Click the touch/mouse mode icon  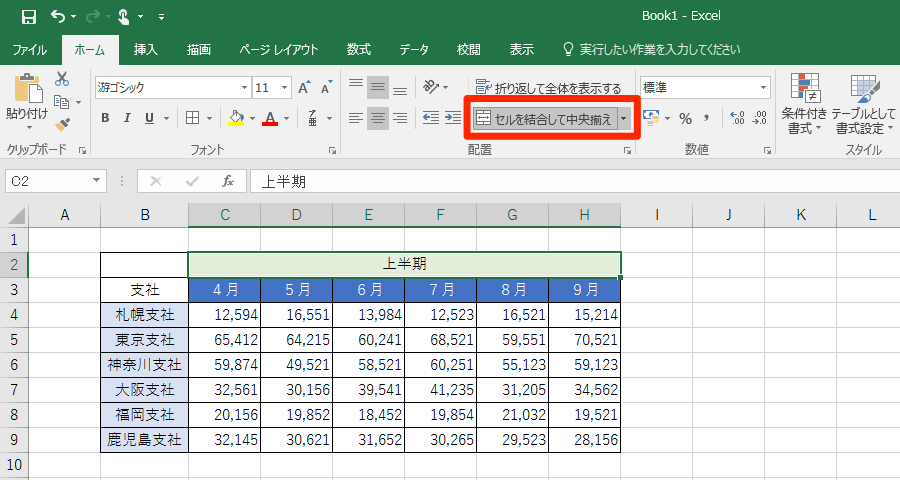123,17
